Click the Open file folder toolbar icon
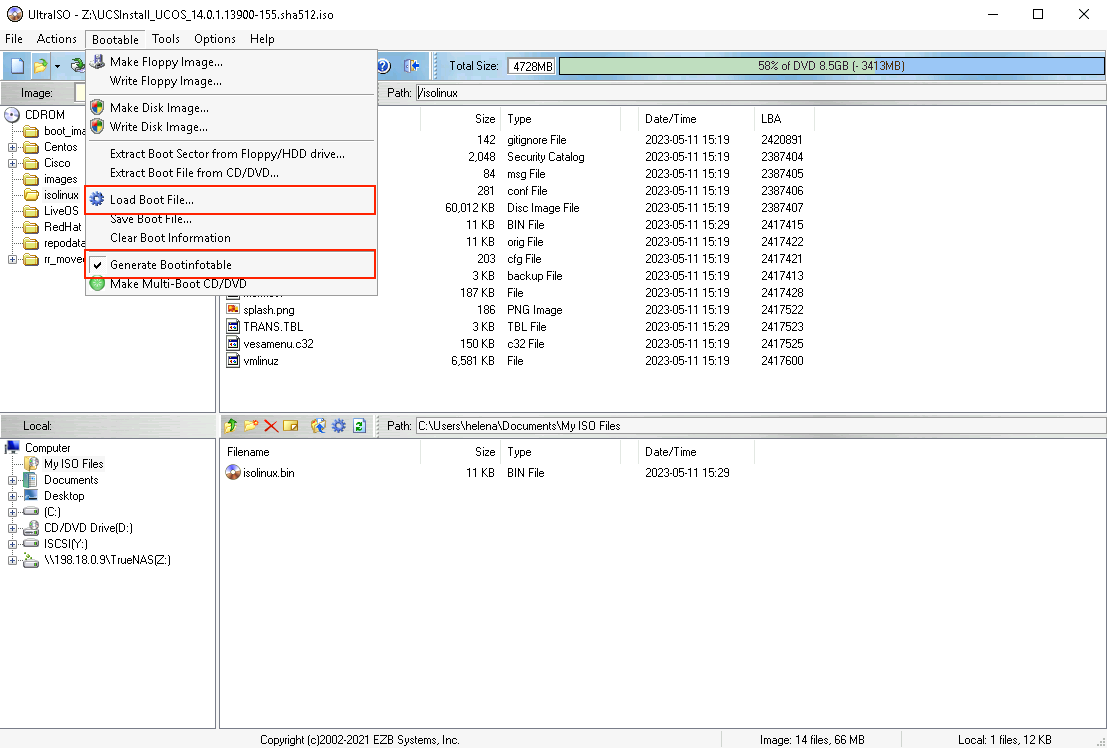Screen dimensions: 1107x748 point(40,66)
